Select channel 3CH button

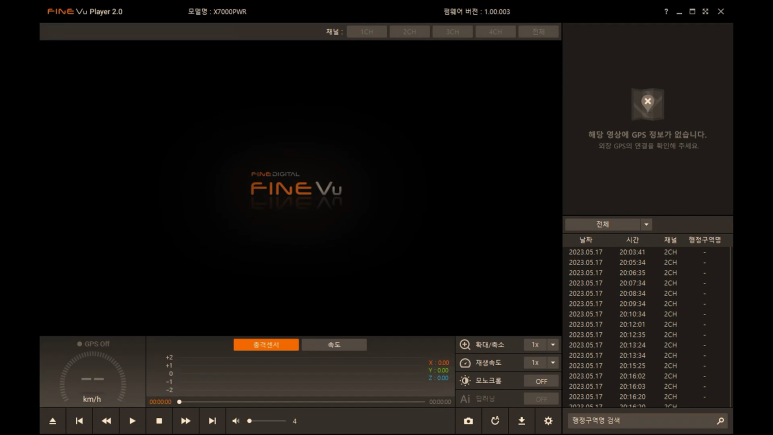(x=453, y=32)
